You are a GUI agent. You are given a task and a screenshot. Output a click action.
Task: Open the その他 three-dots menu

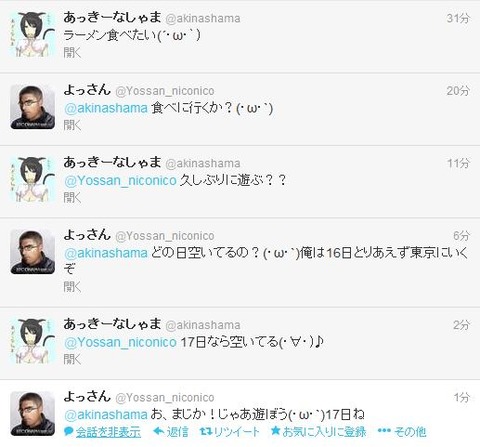point(384,431)
